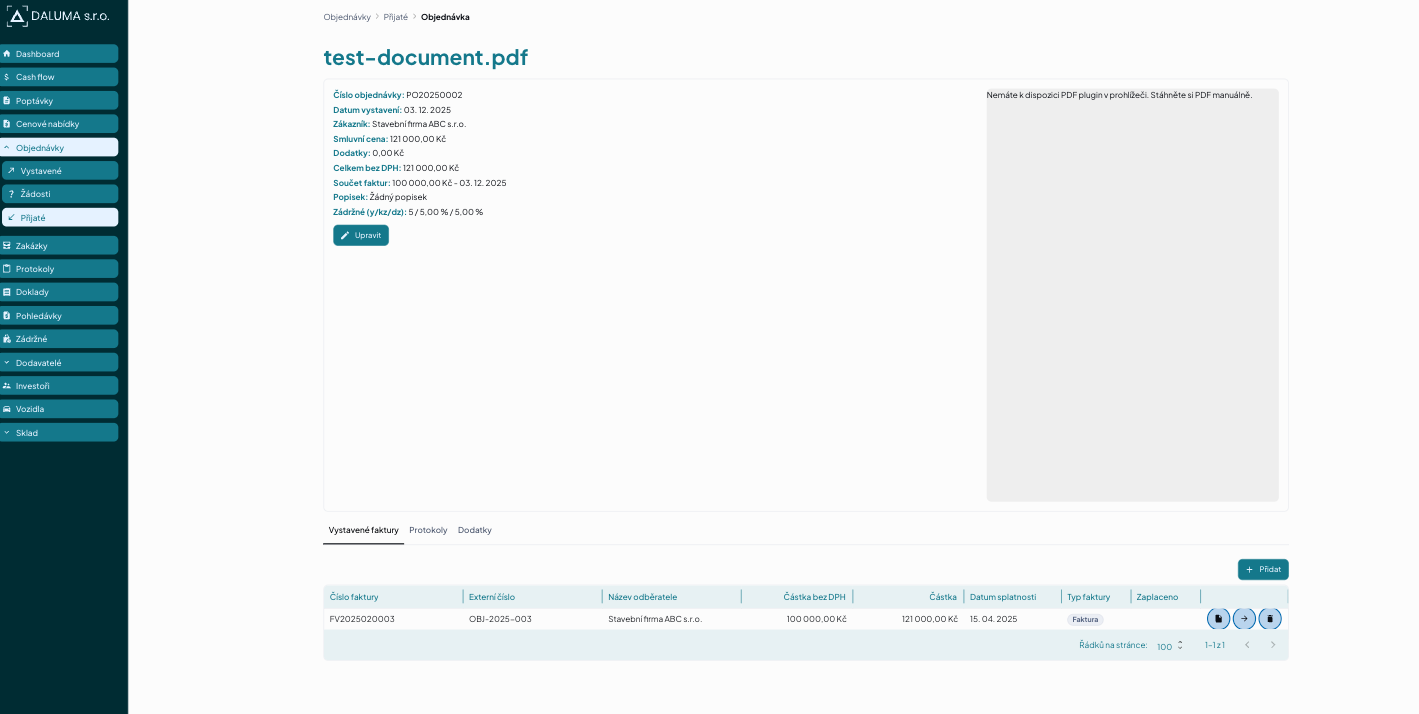Viewport: 1419px width, 714px height.
Task: Click Přijaté breadcrumb link
Action: click(x=396, y=17)
